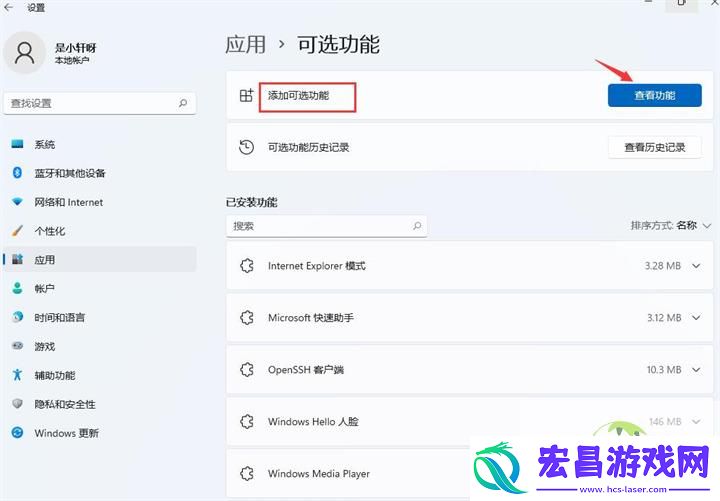Click the add-feature grid icon beside 添加可选功能
This screenshot has width=720, height=501.
click(247, 95)
